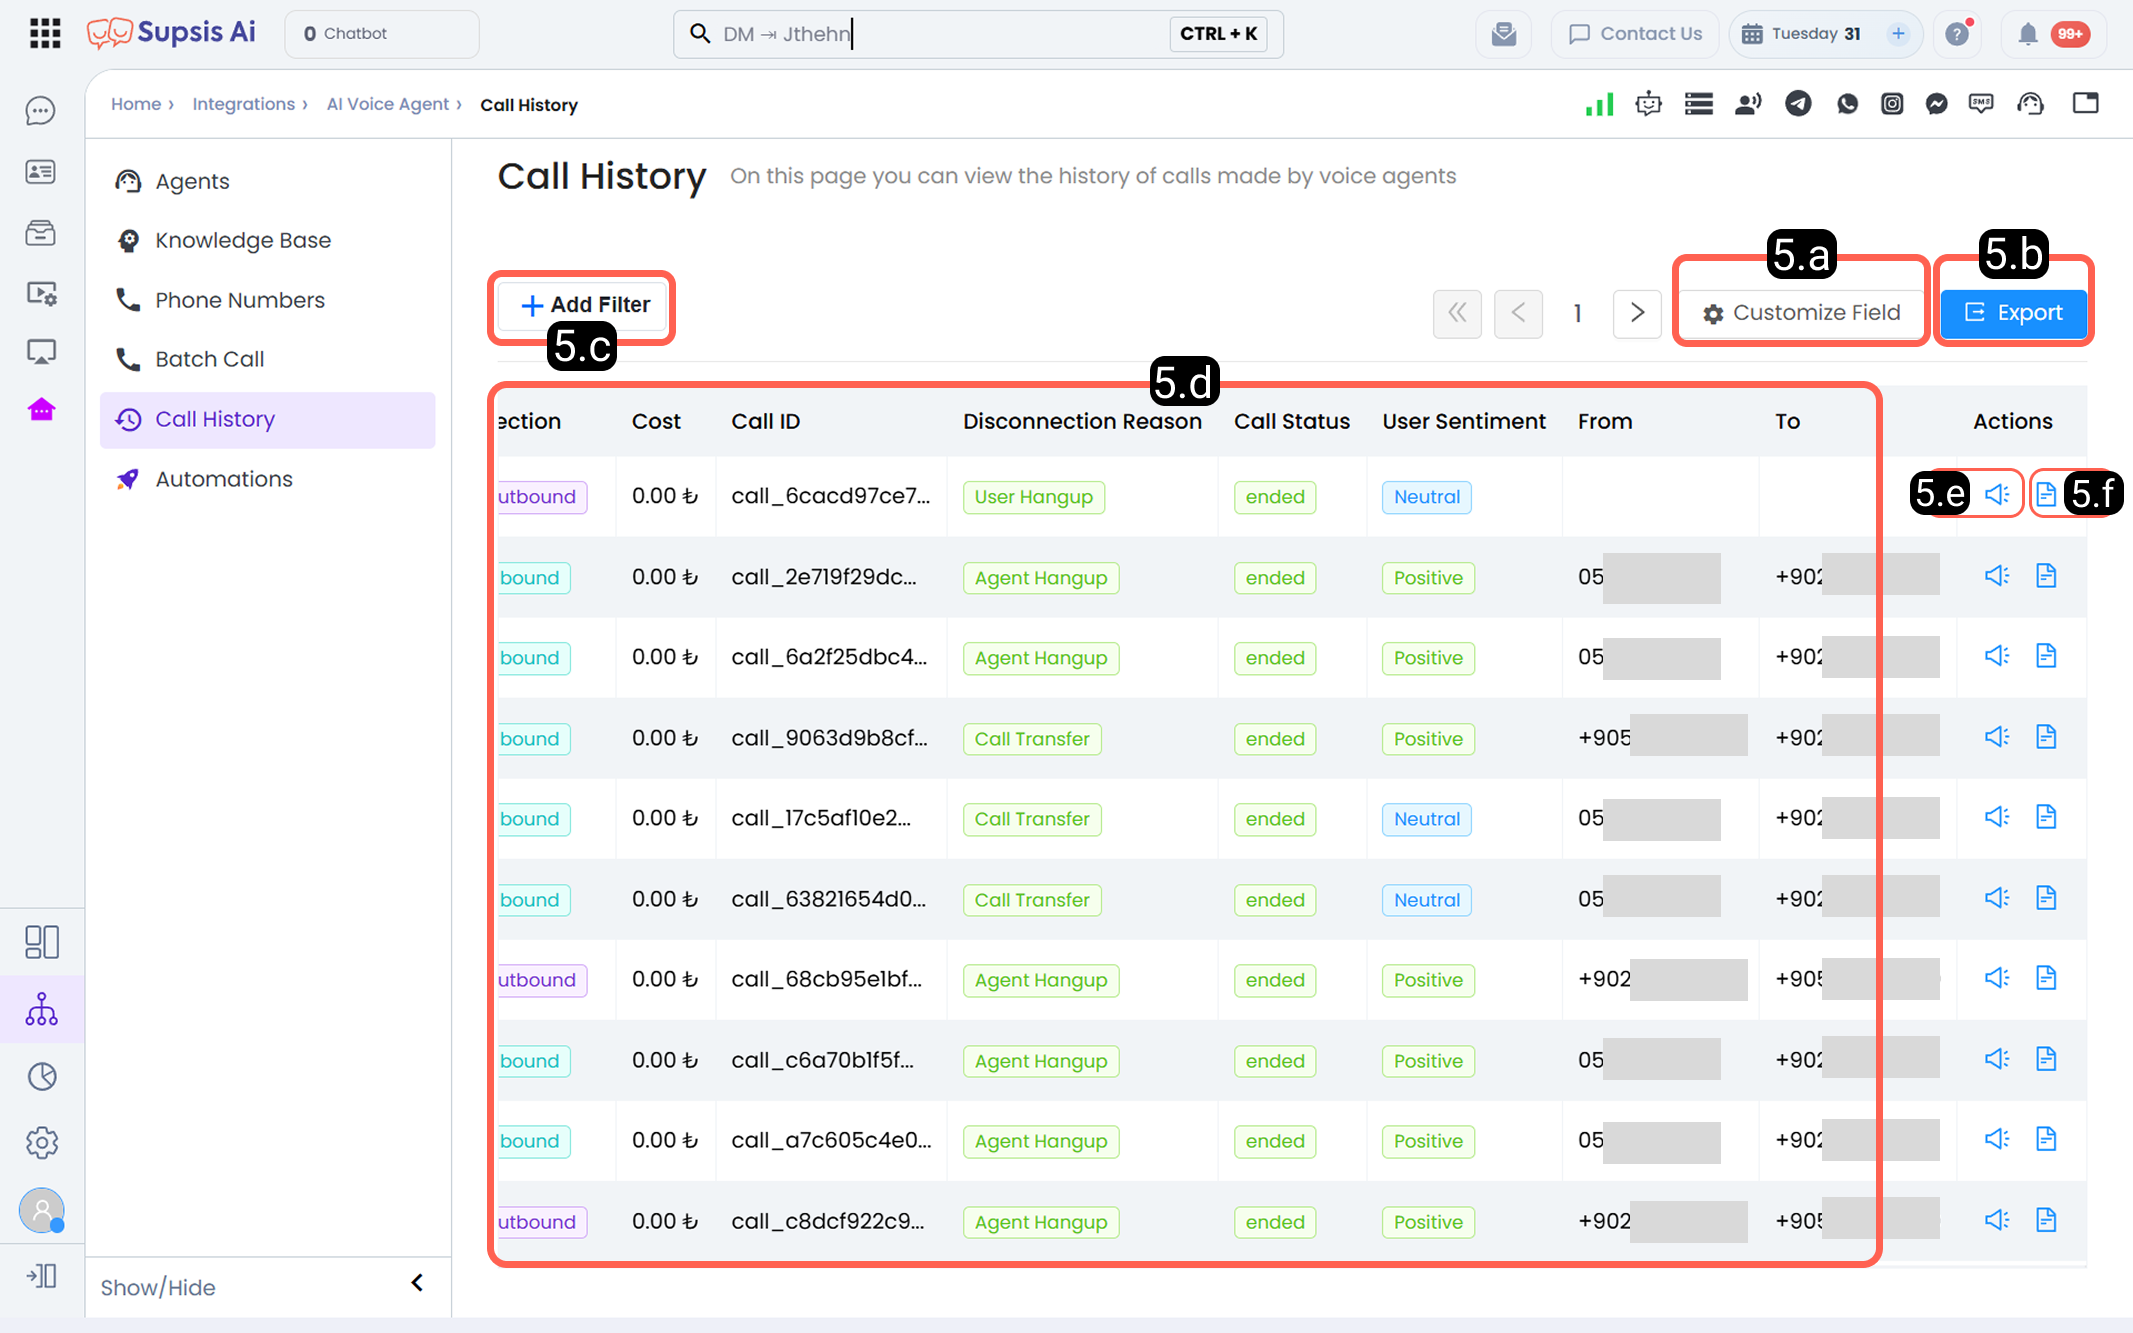2133x1333 pixels.
Task: Open the Batch Call menu item
Action: (x=268, y=359)
